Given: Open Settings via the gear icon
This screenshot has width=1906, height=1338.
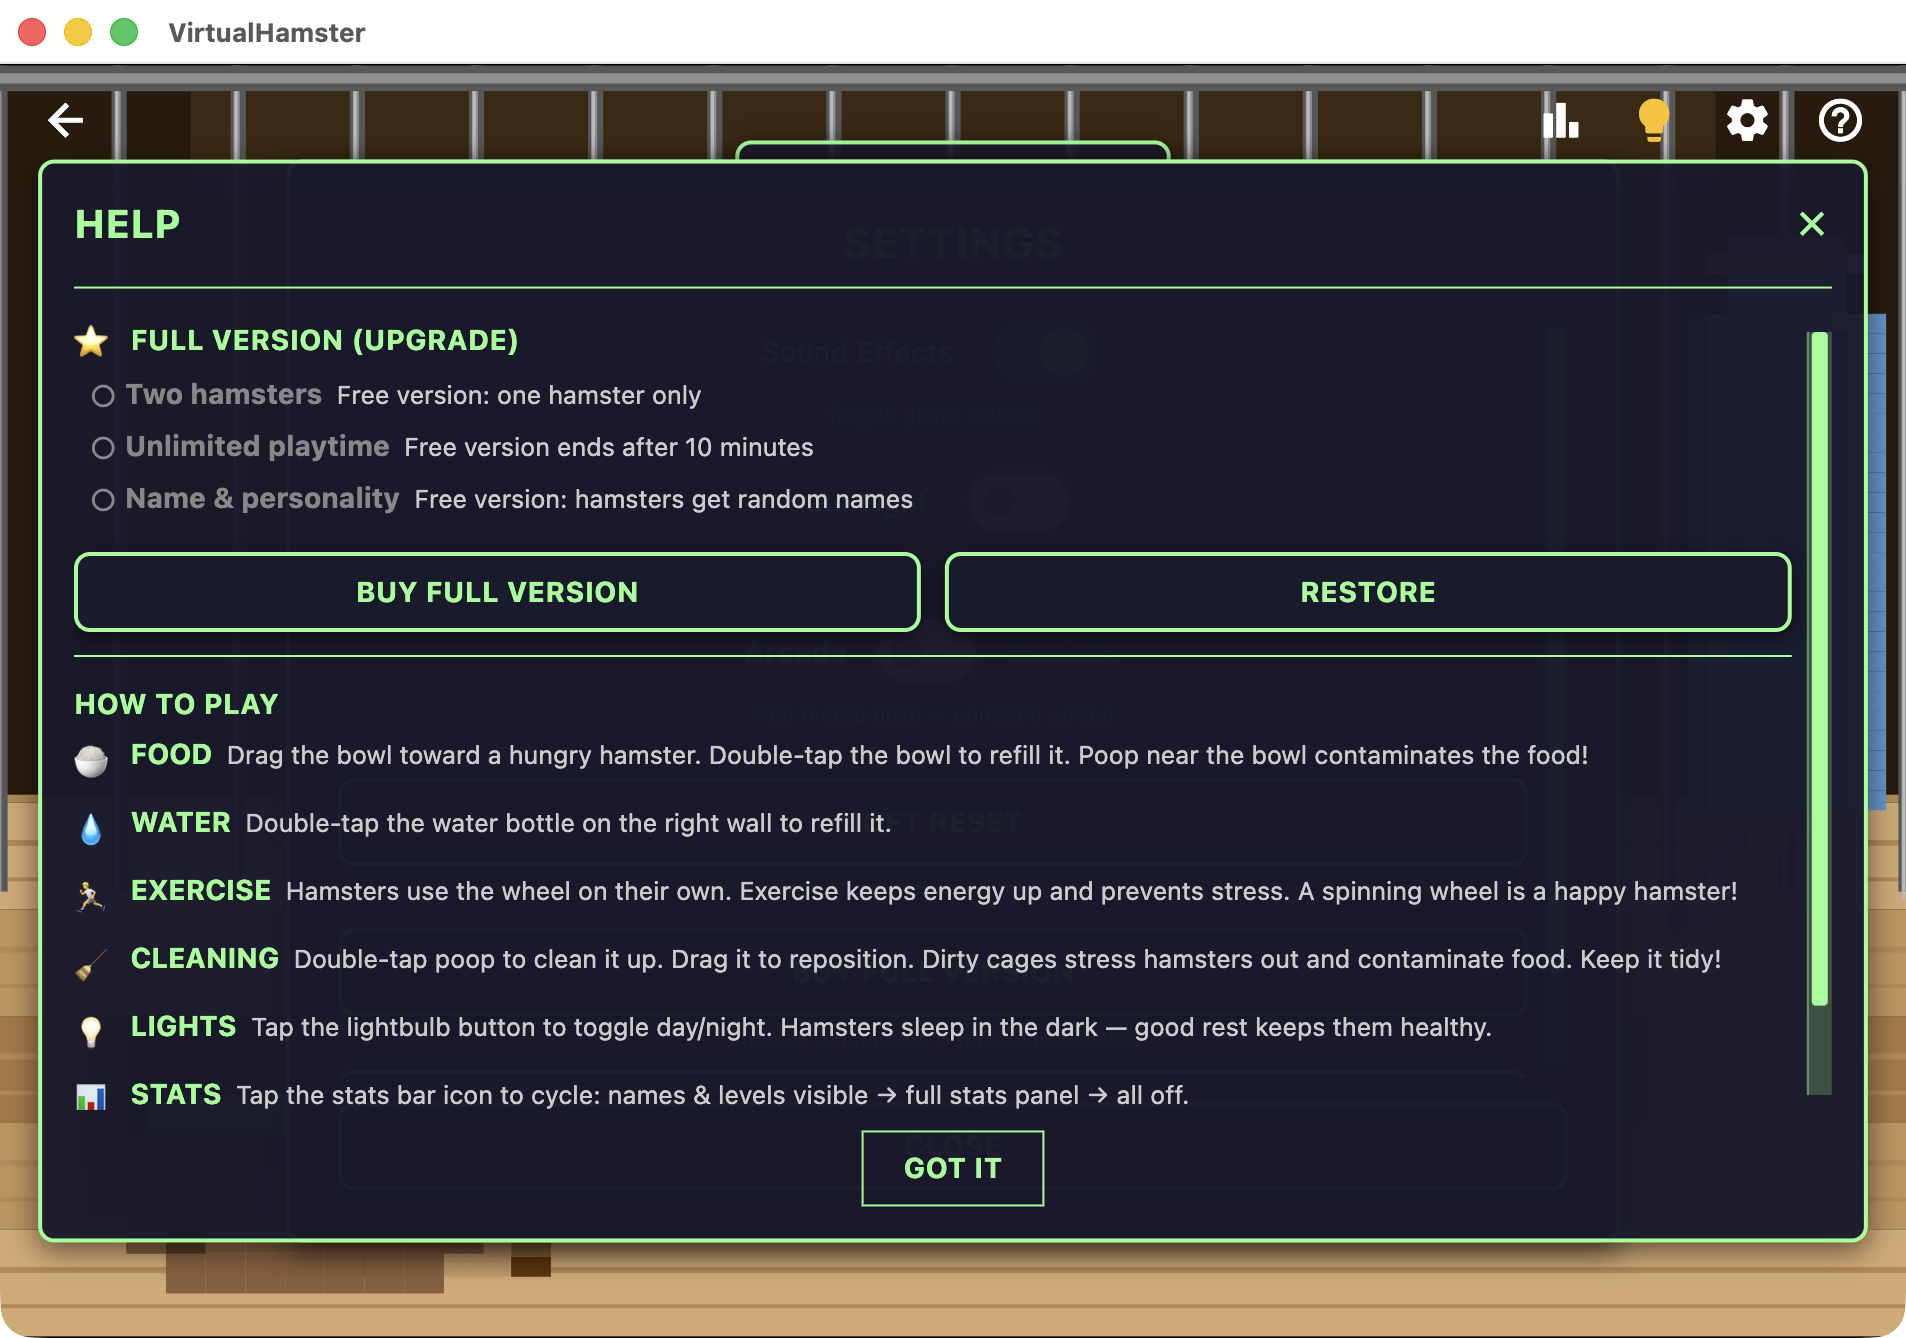Looking at the screenshot, I should [1747, 120].
